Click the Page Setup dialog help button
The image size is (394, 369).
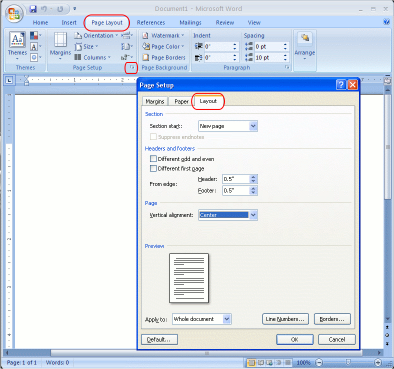[341, 85]
